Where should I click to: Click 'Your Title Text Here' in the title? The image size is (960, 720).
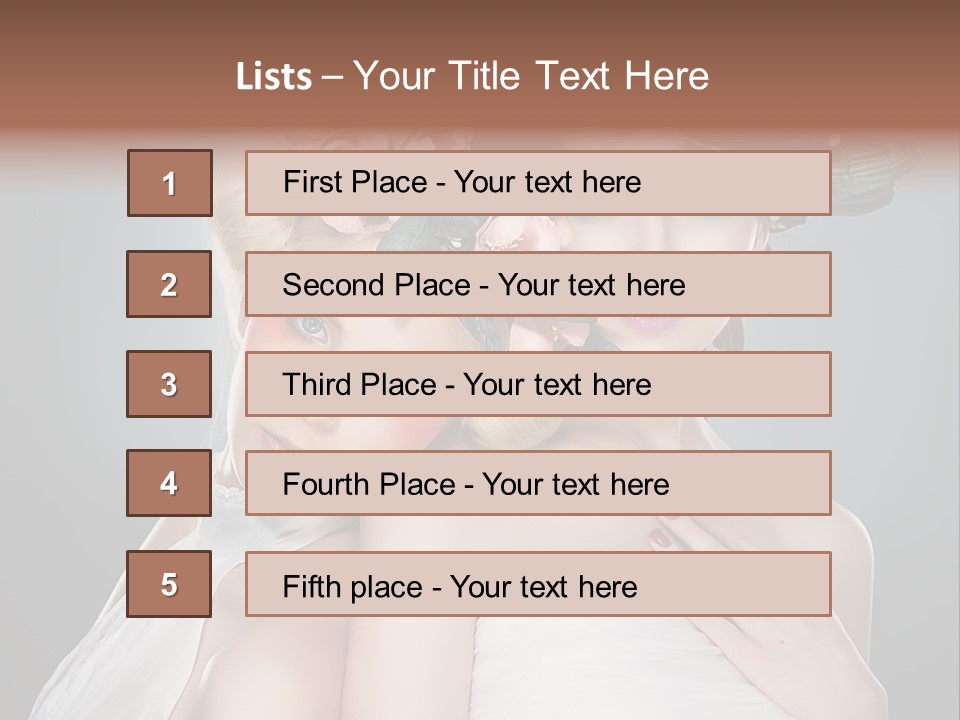pyautogui.click(x=531, y=77)
